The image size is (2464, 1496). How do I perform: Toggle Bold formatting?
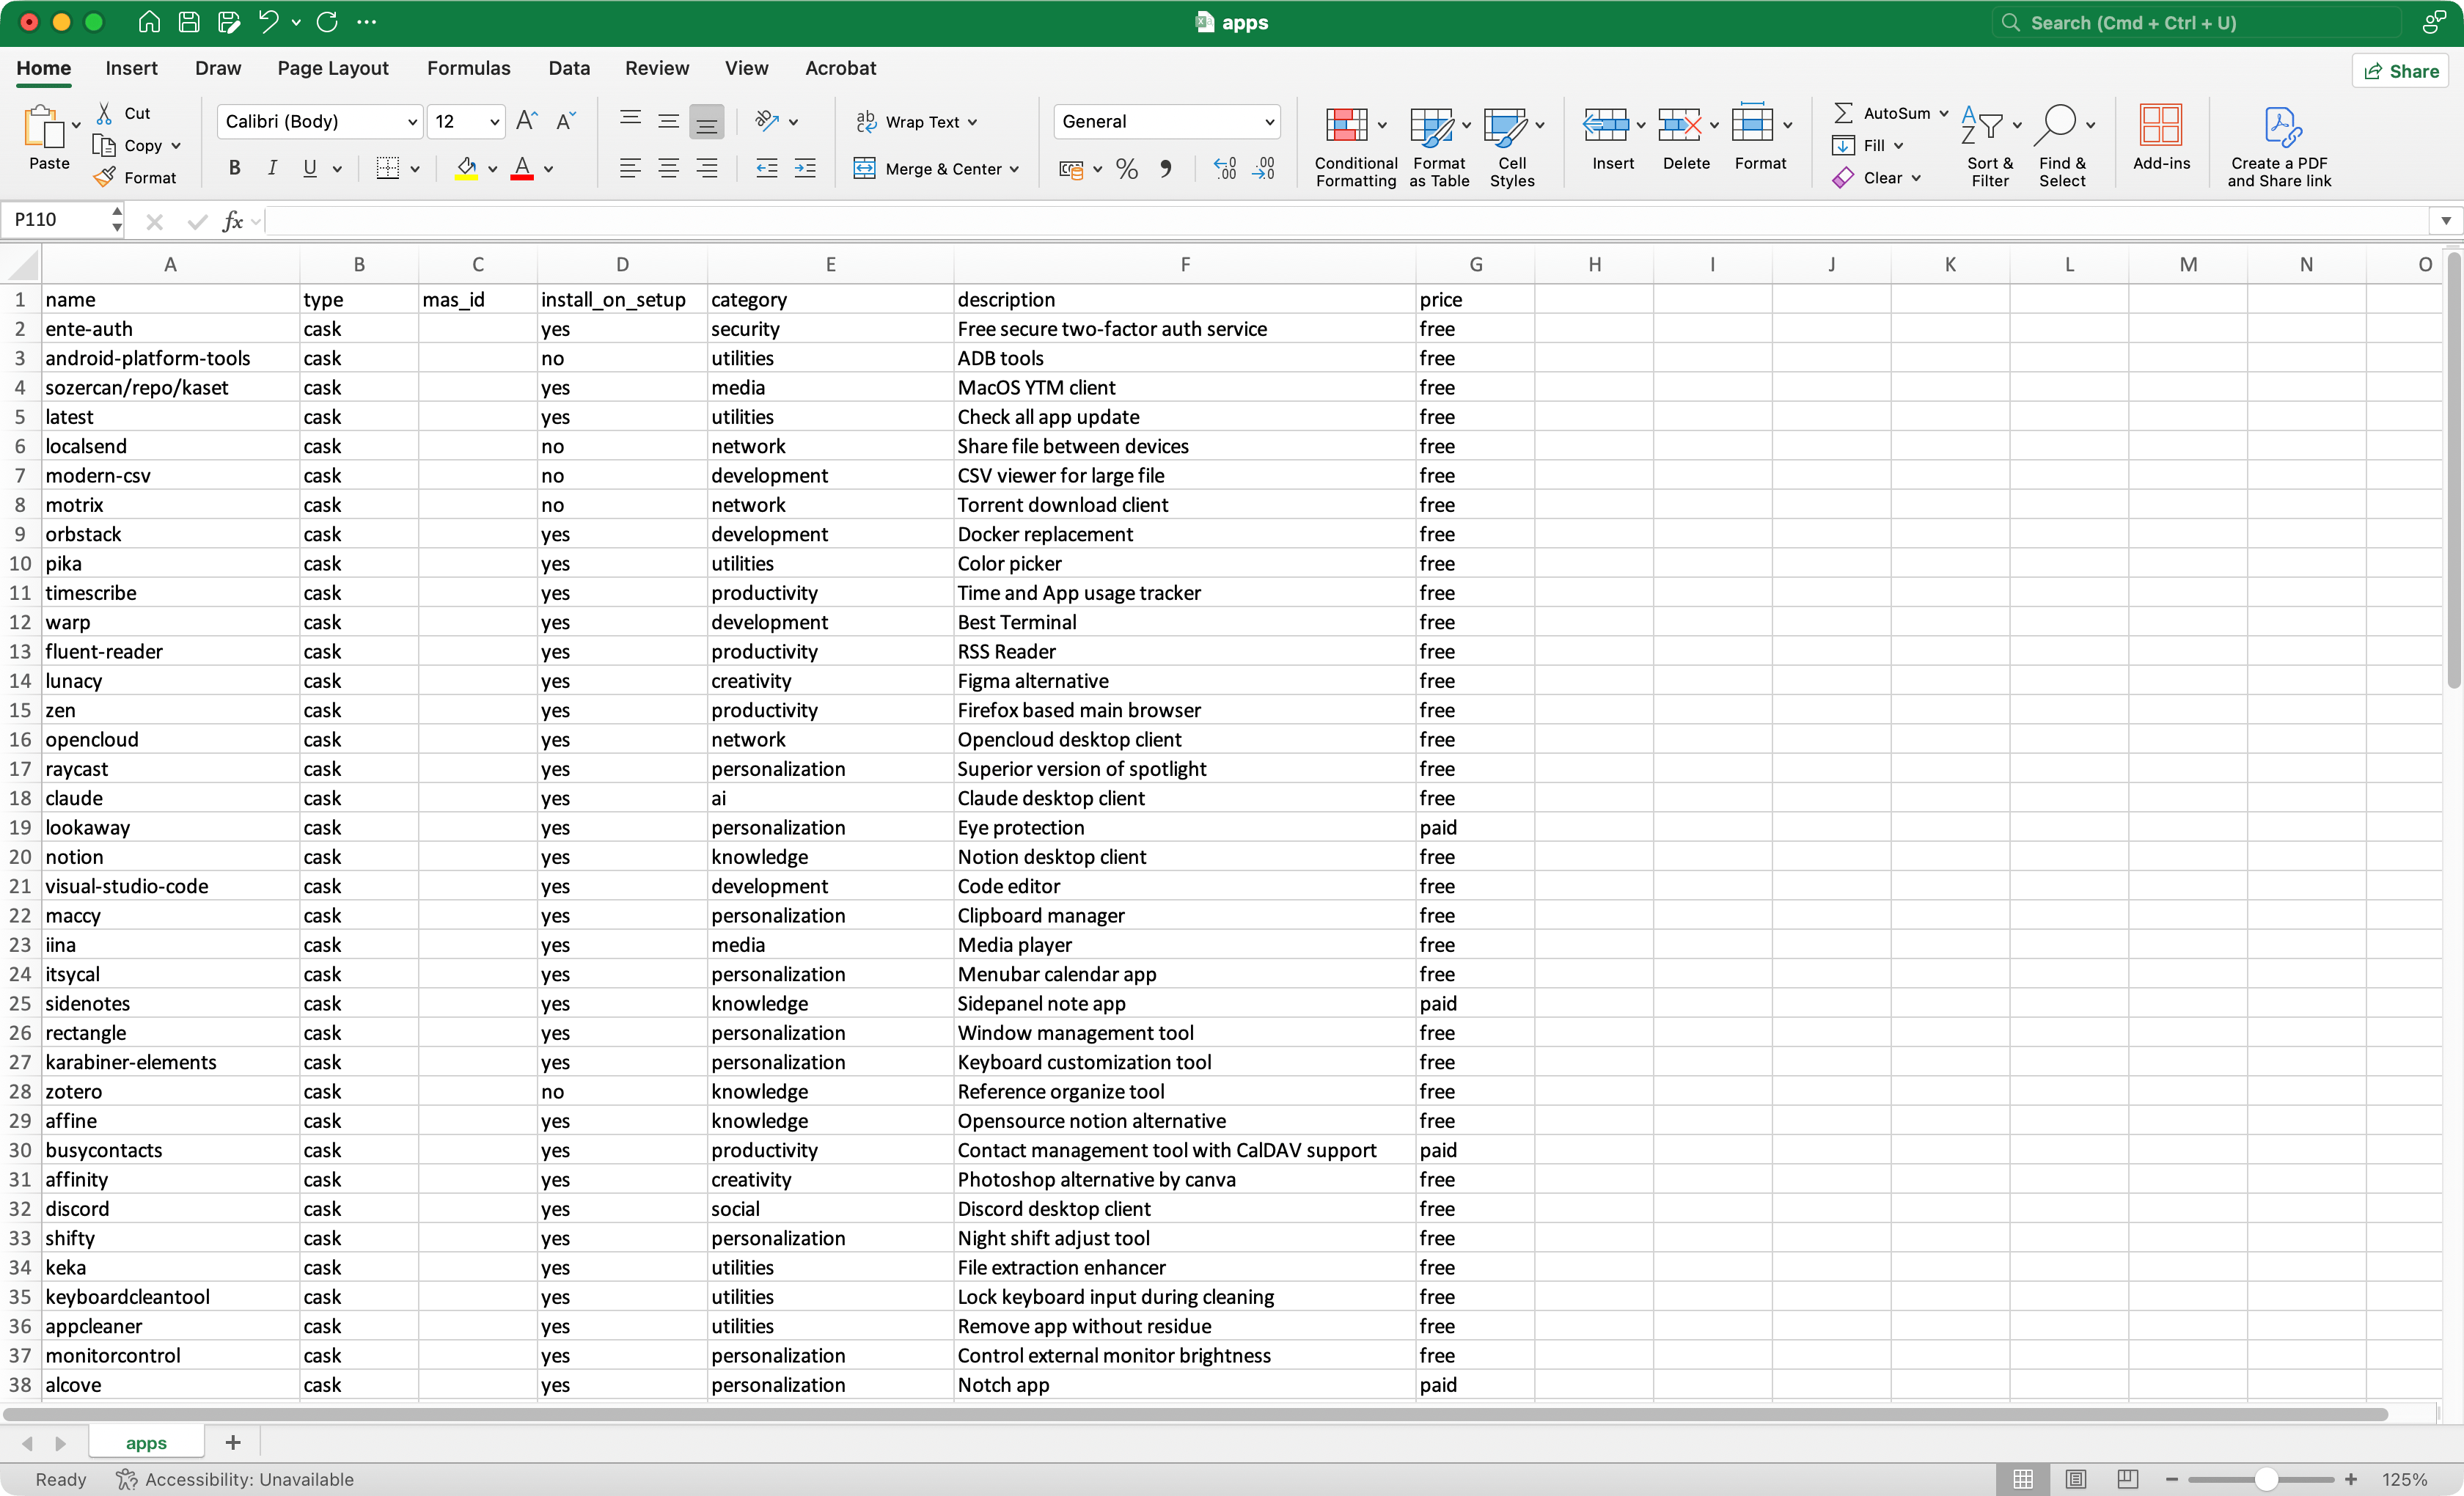[234, 168]
